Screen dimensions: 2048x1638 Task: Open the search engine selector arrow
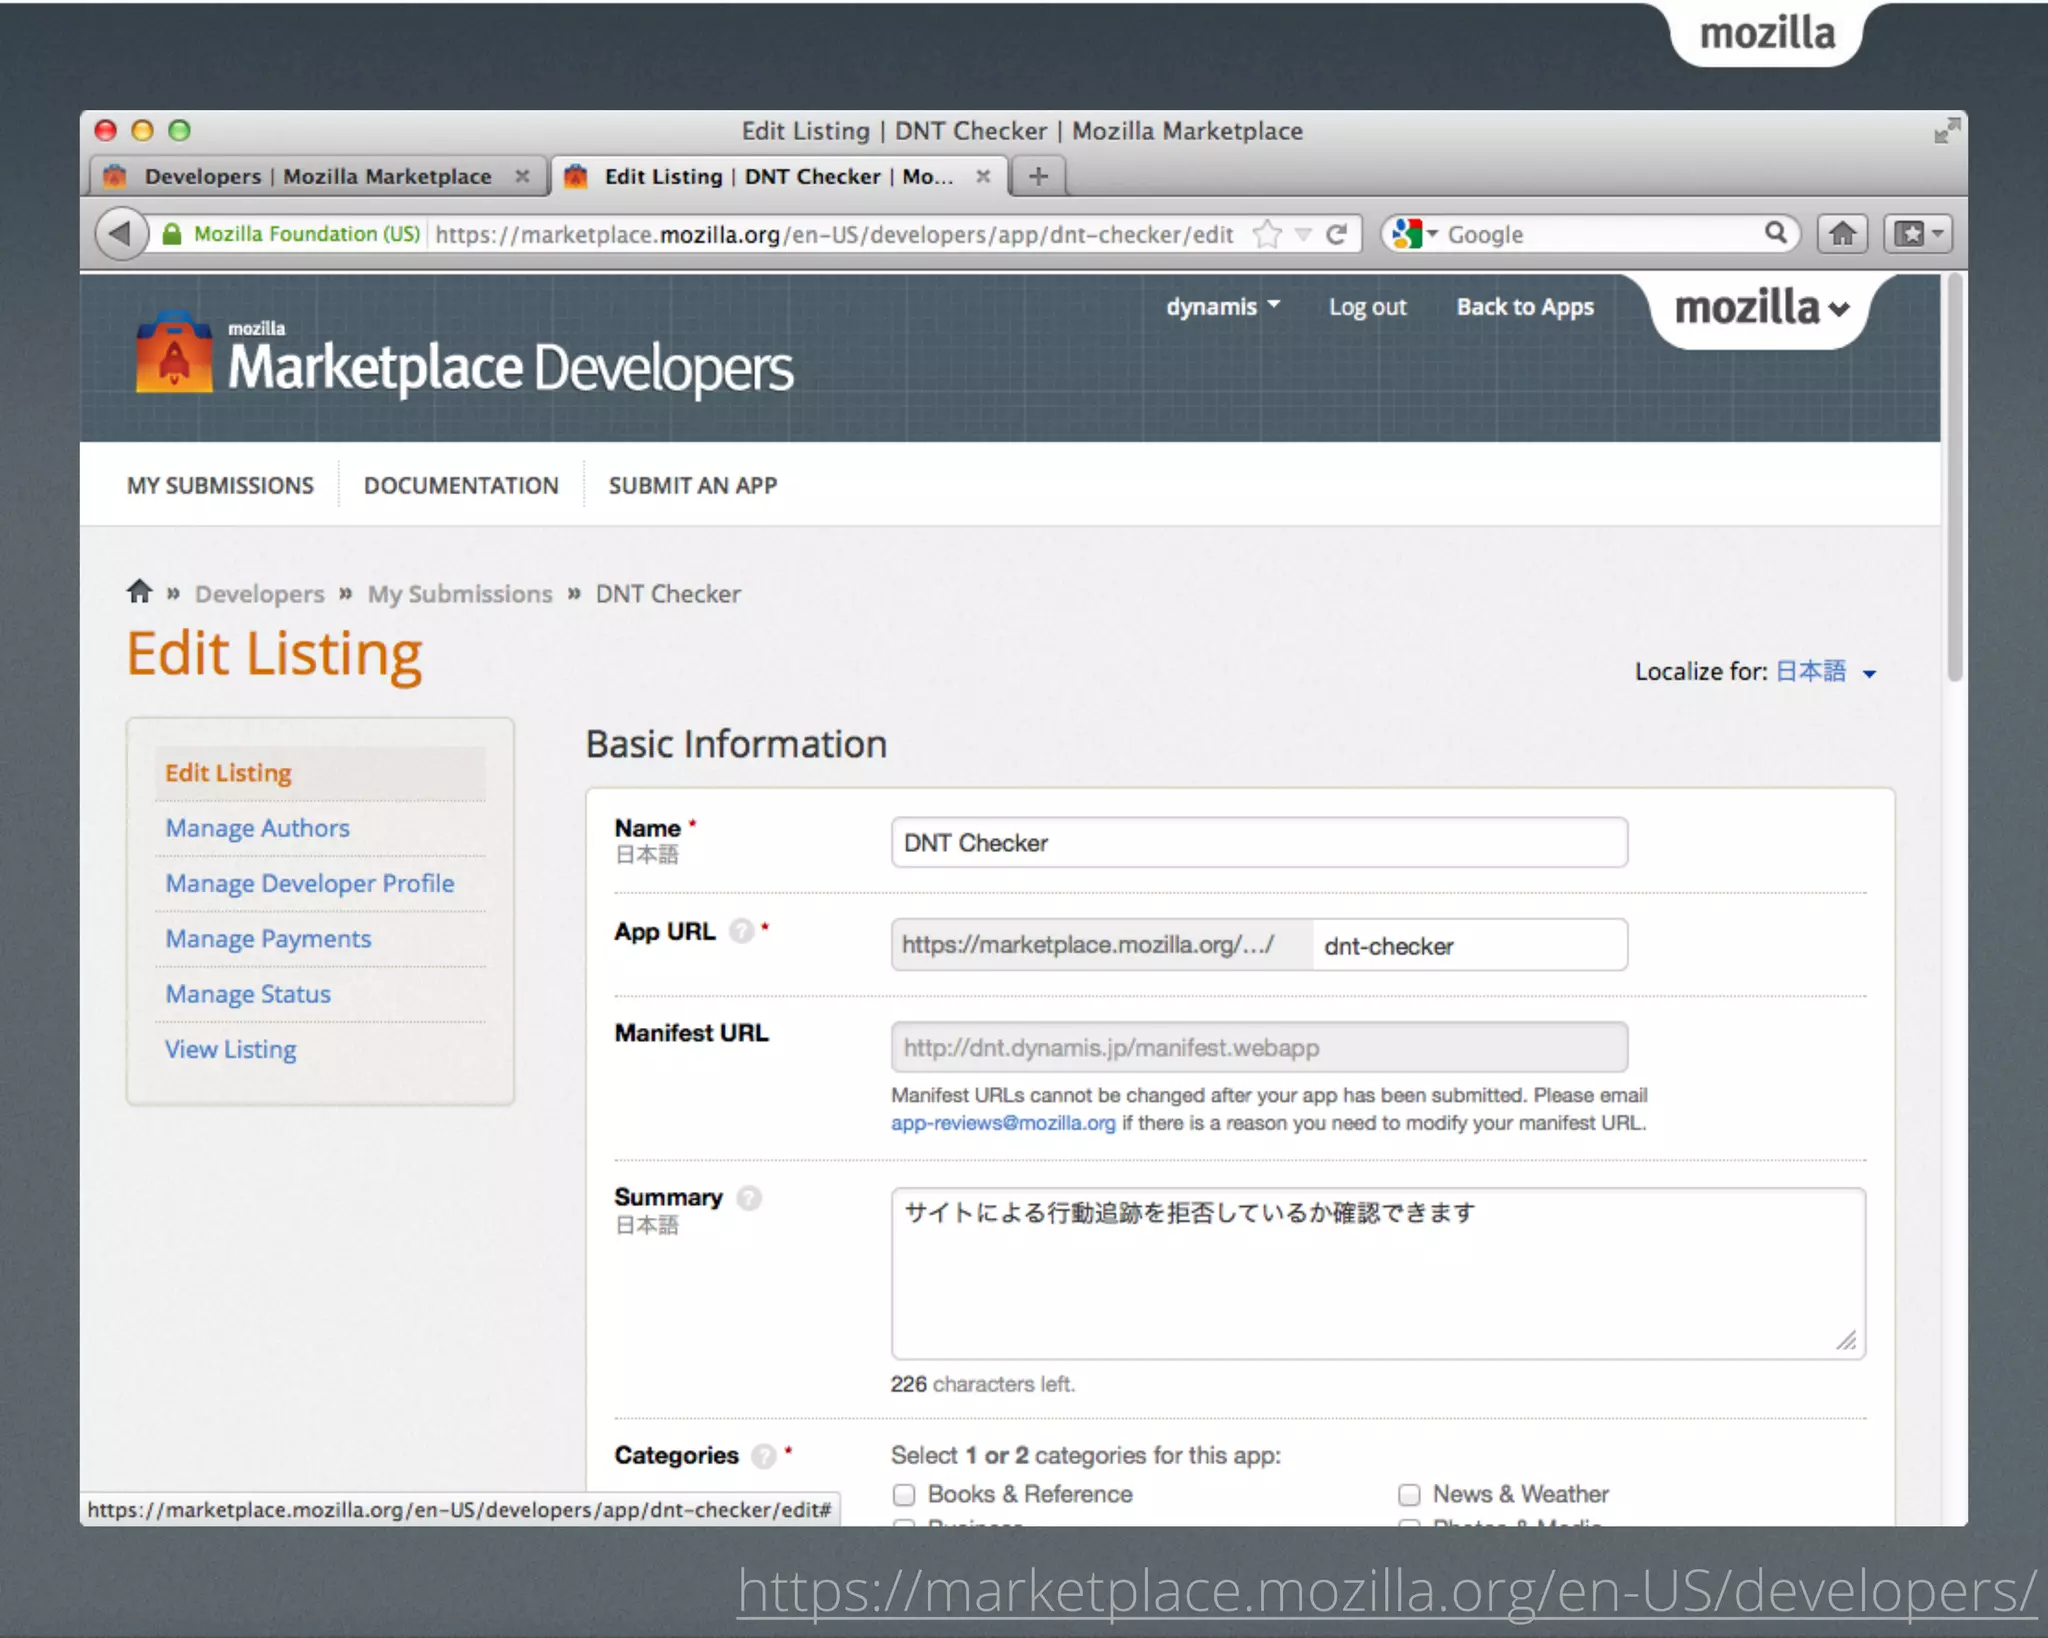tap(1432, 234)
